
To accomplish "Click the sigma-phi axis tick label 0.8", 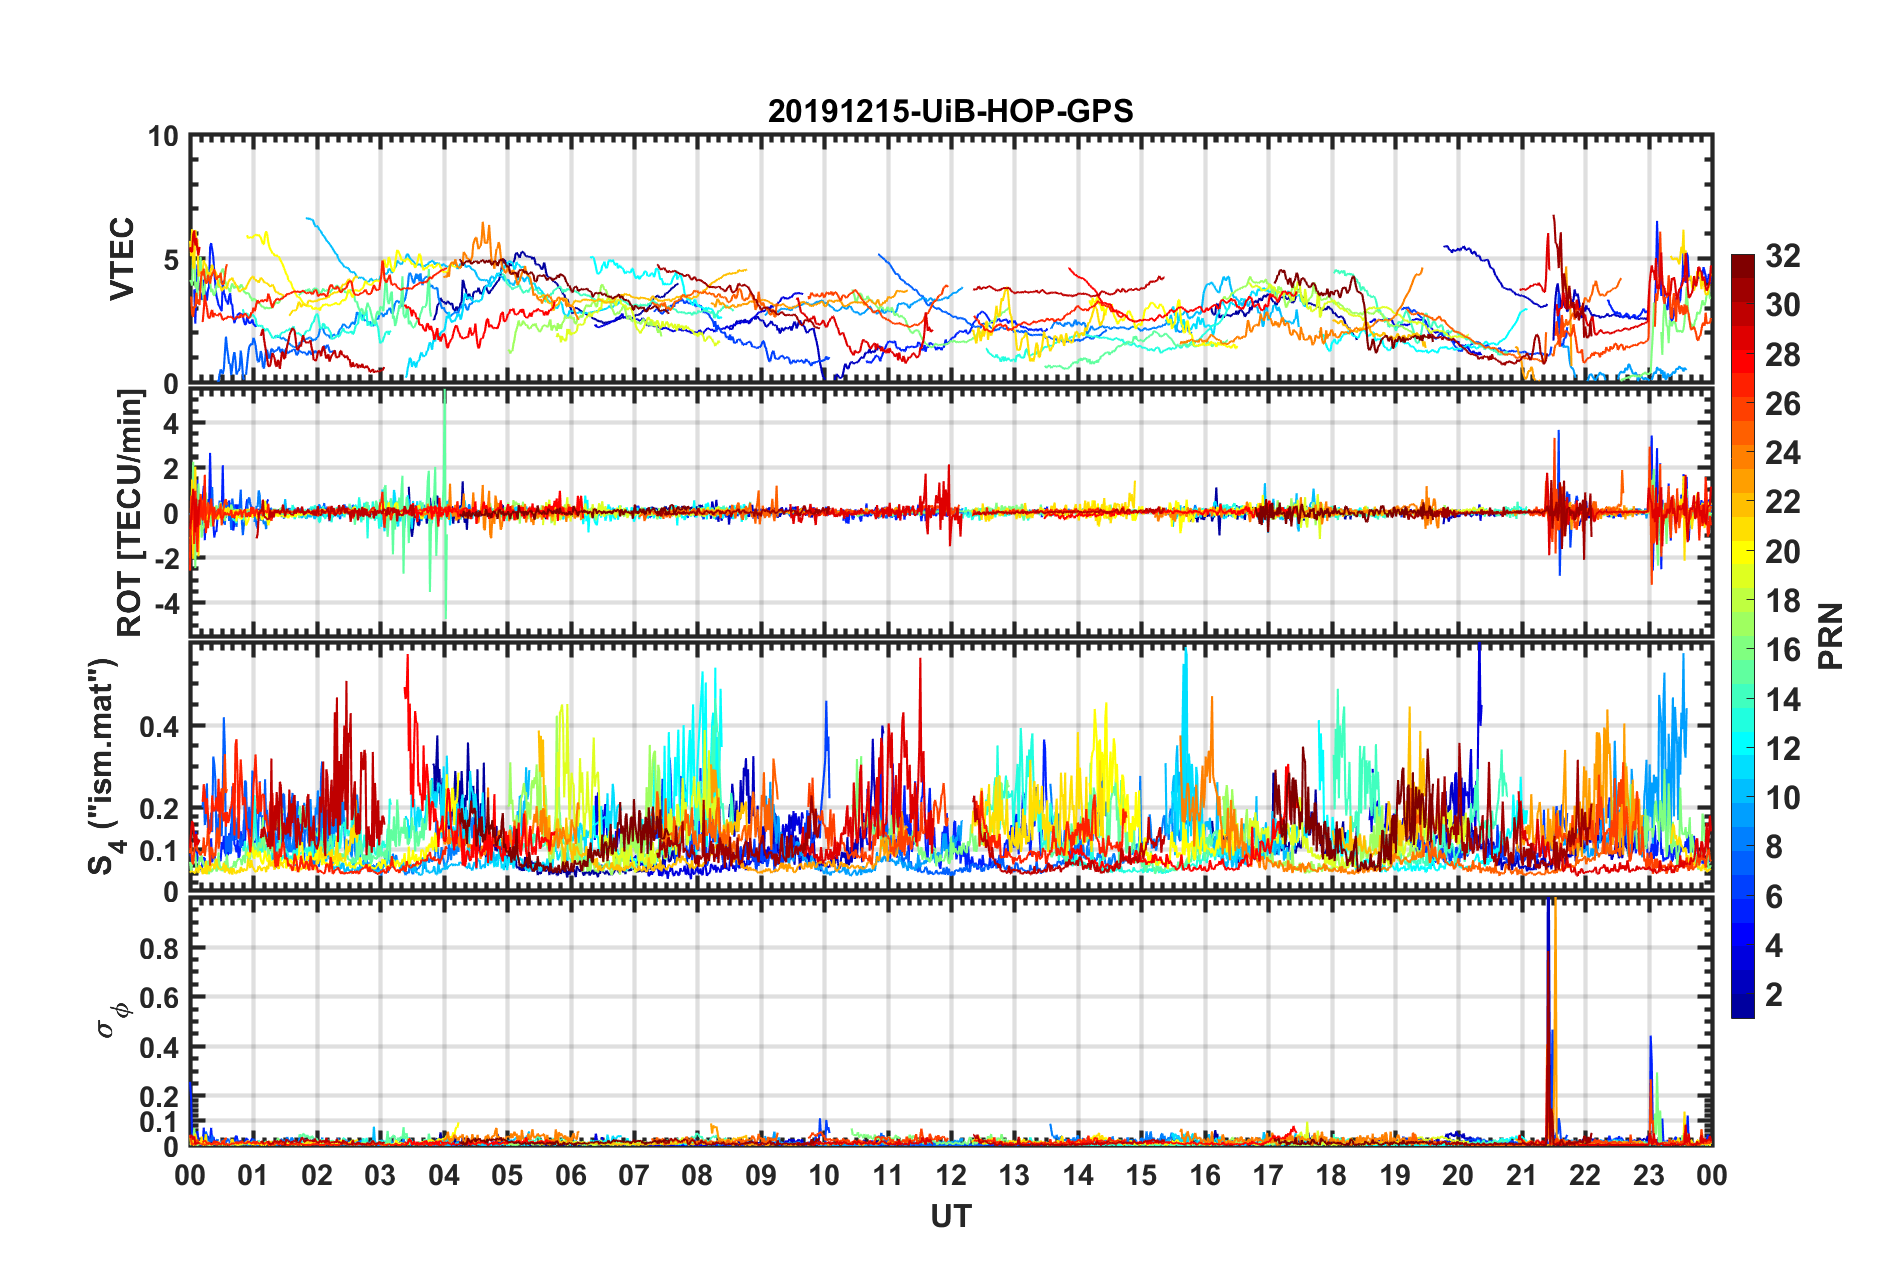I will 160,948.
